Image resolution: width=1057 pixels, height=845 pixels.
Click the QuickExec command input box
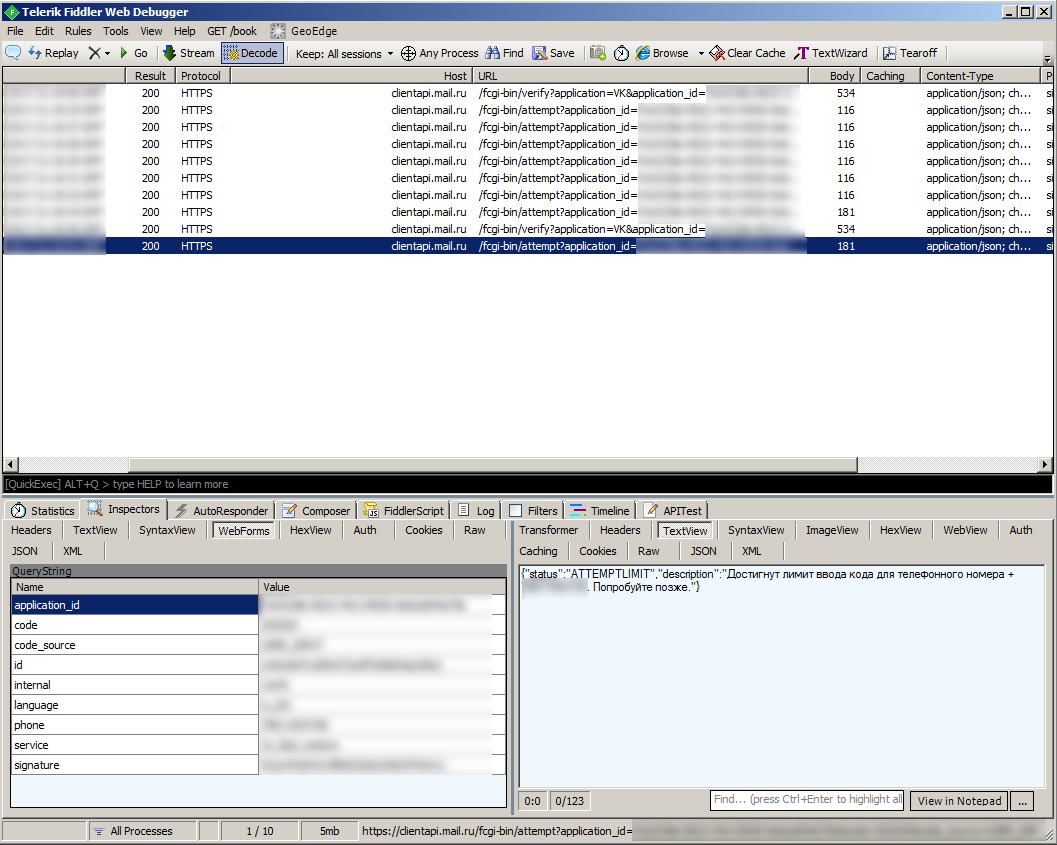click(527, 484)
